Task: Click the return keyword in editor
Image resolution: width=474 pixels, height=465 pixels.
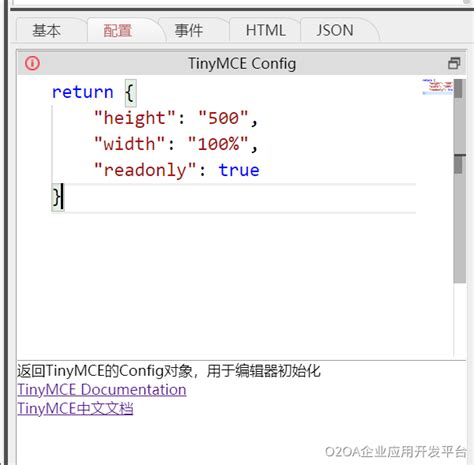Action: tap(83, 92)
